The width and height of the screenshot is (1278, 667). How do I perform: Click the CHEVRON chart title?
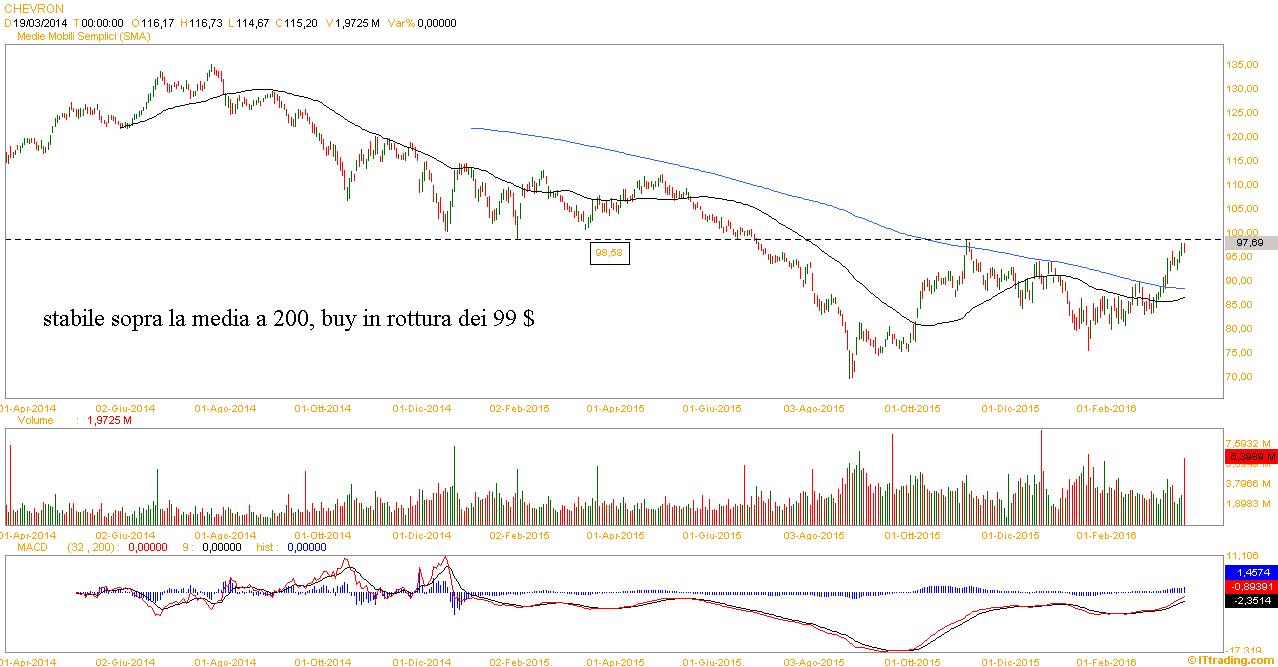(x=34, y=8)
